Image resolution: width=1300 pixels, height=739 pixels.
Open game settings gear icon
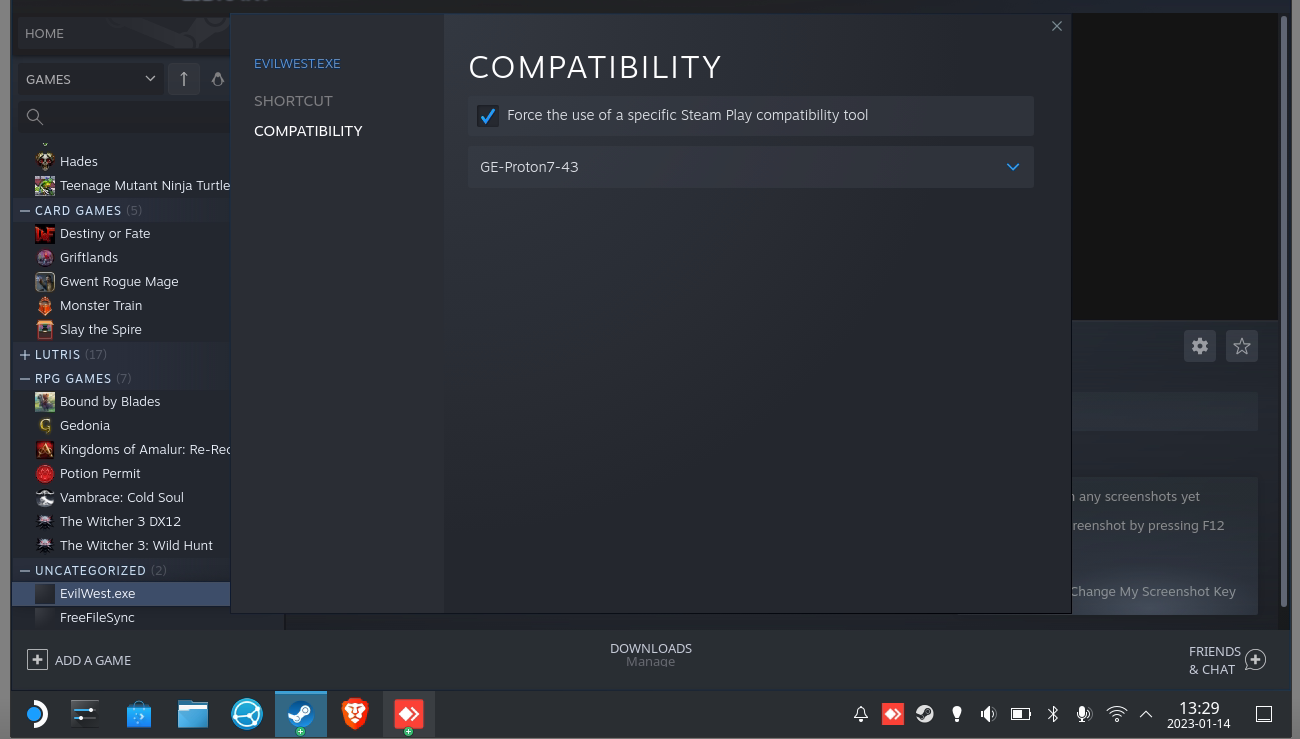tap(1200, 346)
